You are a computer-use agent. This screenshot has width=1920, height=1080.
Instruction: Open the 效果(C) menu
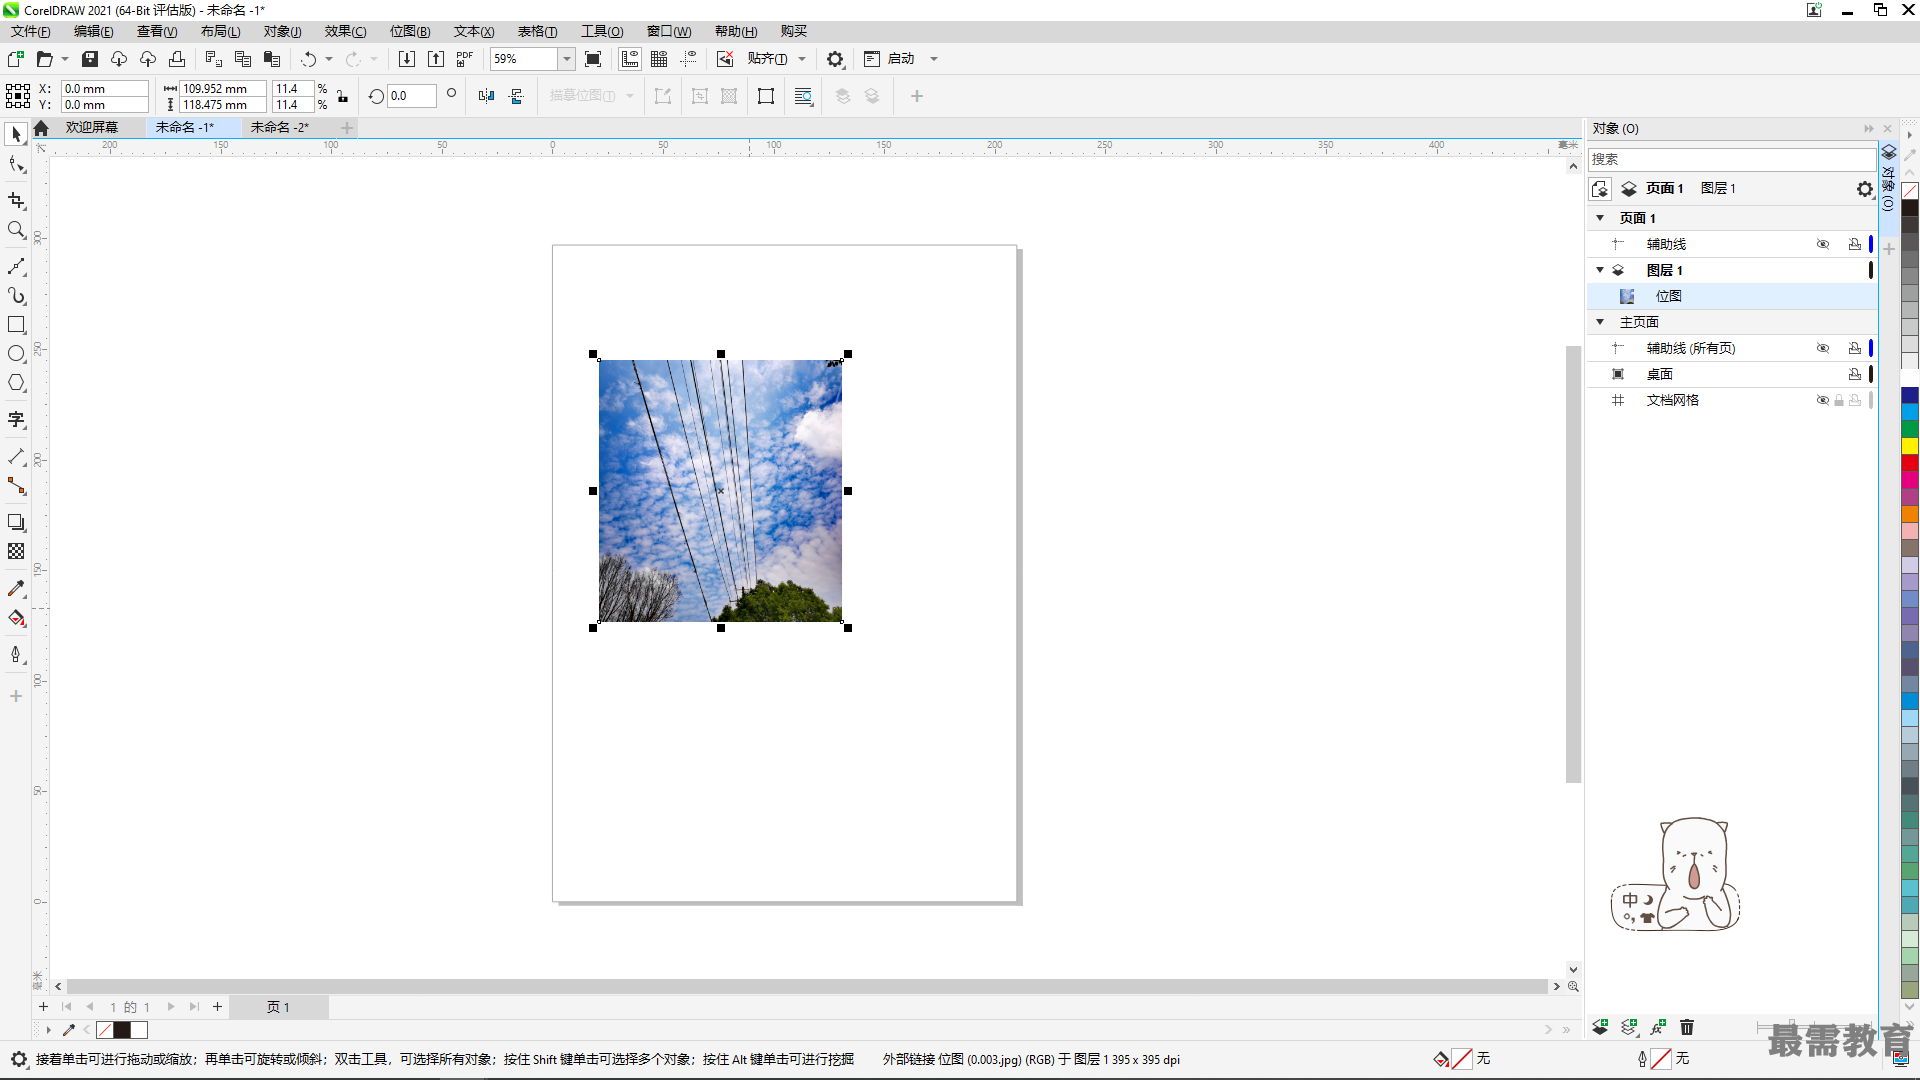point(345,32)
